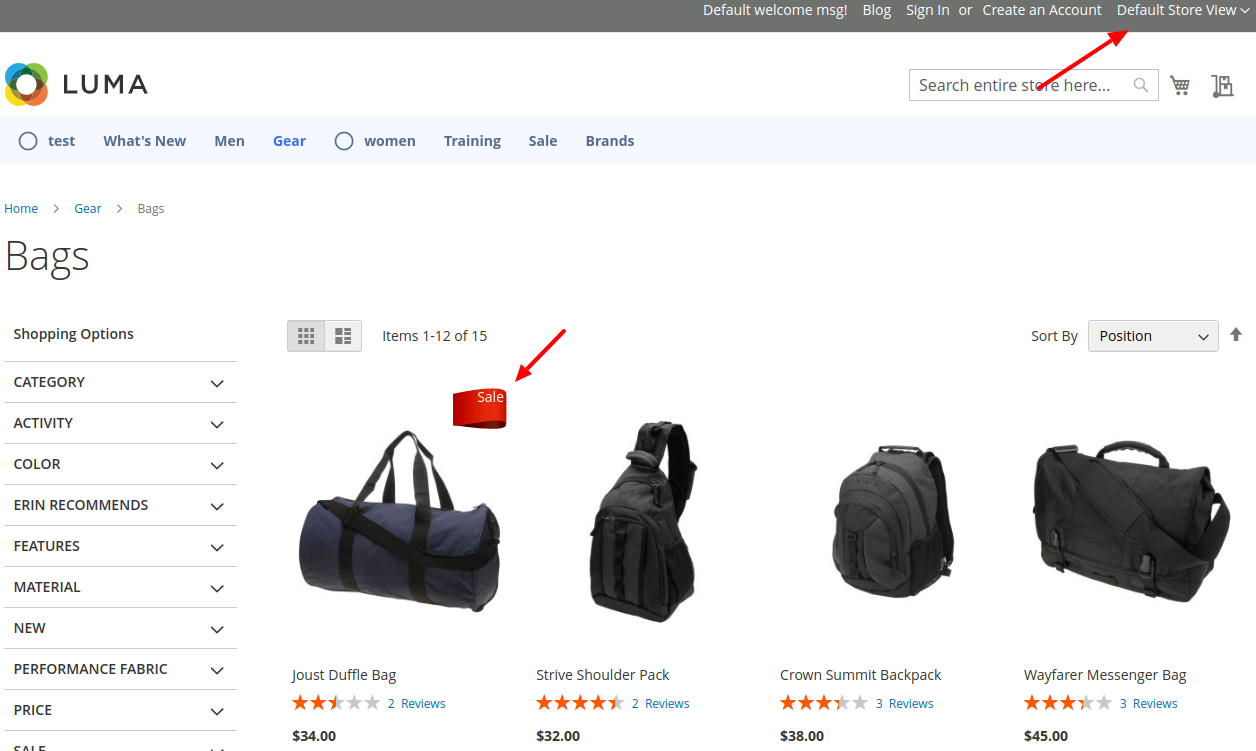Click the Joust Duffle Bag image
The image size is (1256, 751).
tap(400, 522)
